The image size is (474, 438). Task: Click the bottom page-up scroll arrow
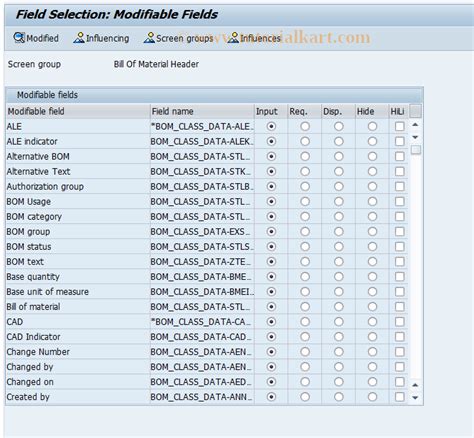click(415, 385)
